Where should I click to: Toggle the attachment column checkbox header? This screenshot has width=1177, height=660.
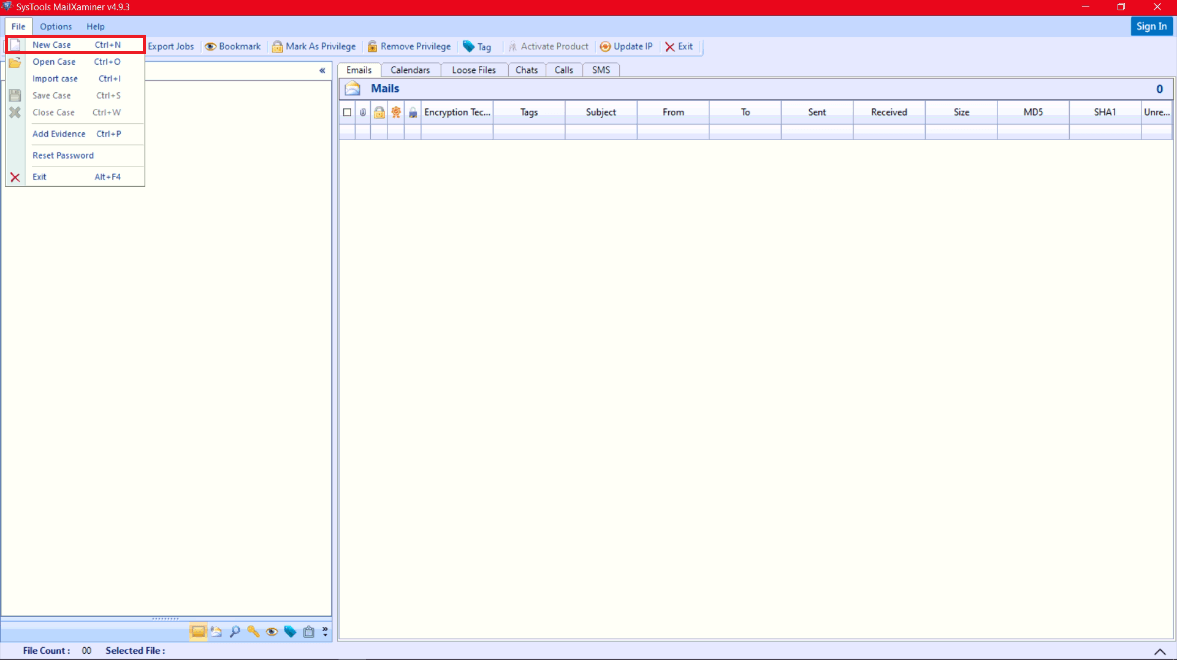point(361,112)
